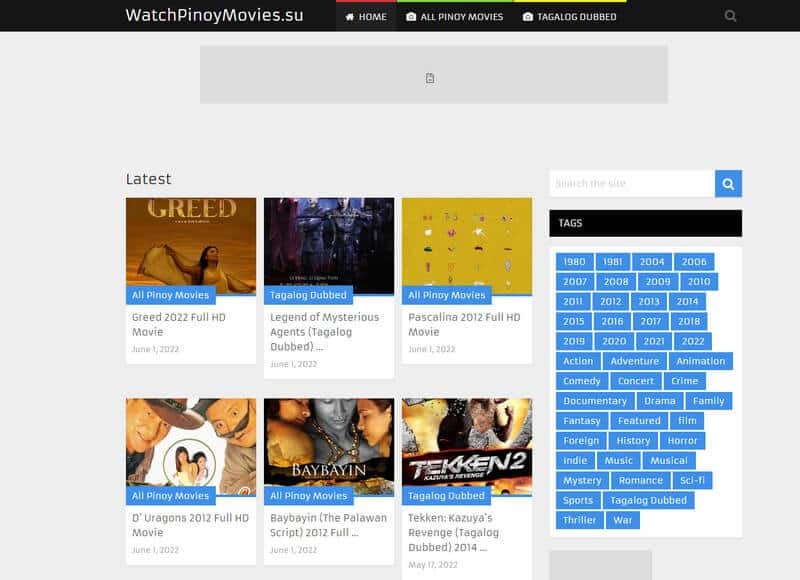The height and width of the screenshot is (580, 800).
Task: Filter by the Concert tag
Action: pos(636,381)
